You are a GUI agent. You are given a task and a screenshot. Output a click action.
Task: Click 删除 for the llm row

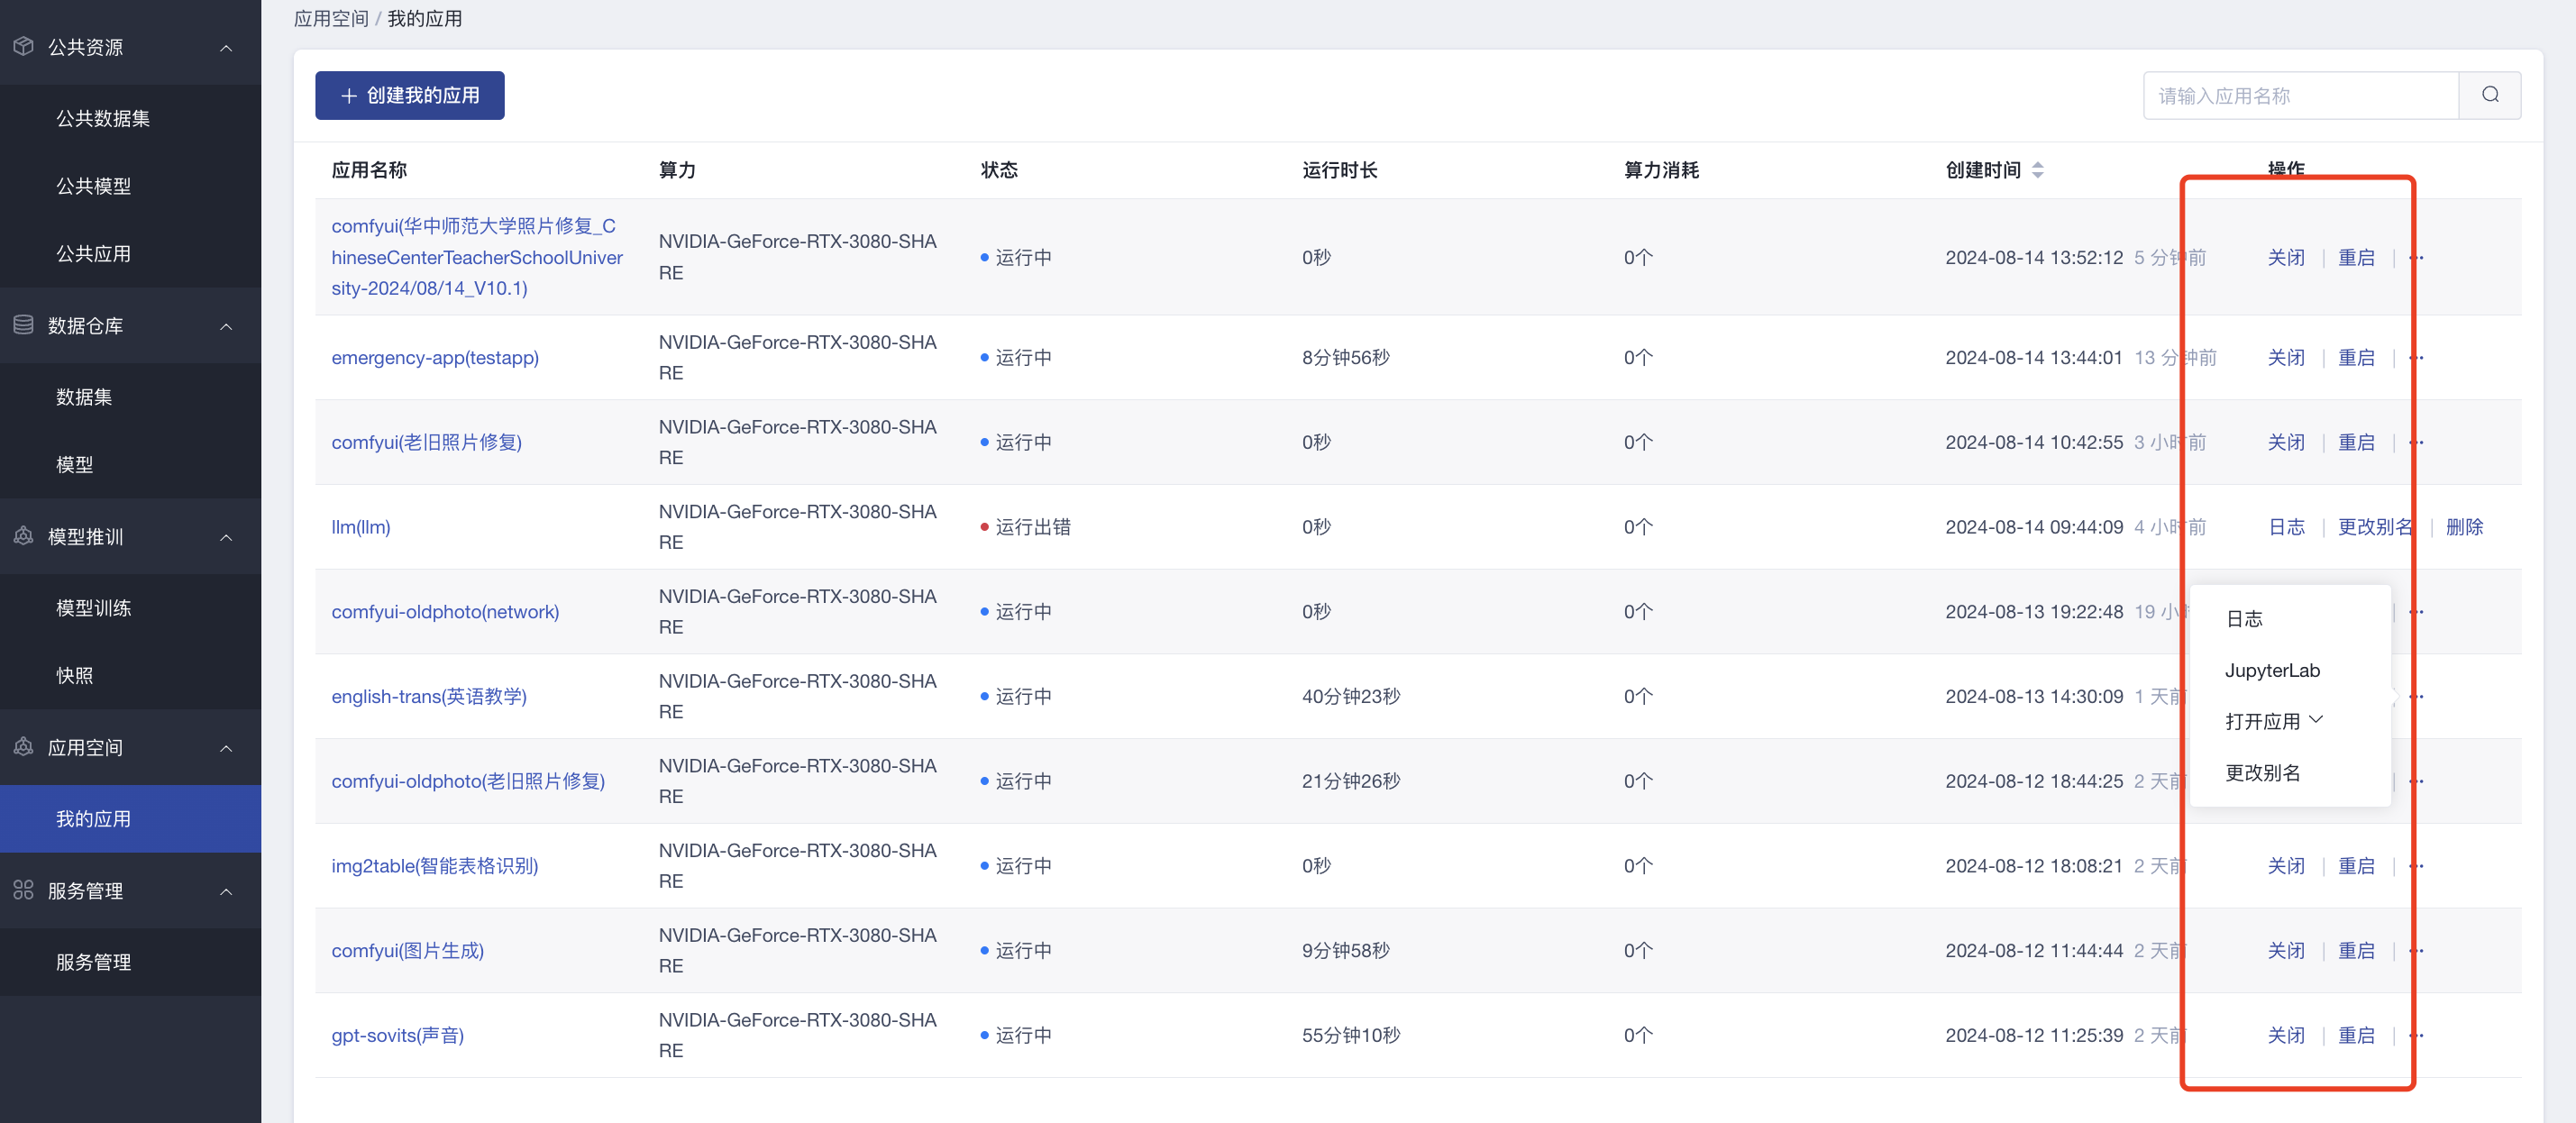tap(2463, 526)
